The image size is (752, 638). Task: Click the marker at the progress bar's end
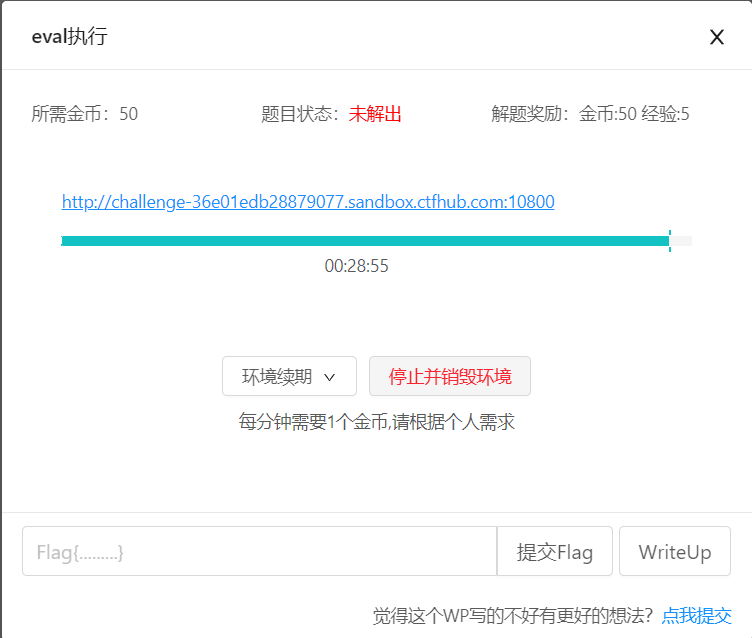[x=670, y=241]
